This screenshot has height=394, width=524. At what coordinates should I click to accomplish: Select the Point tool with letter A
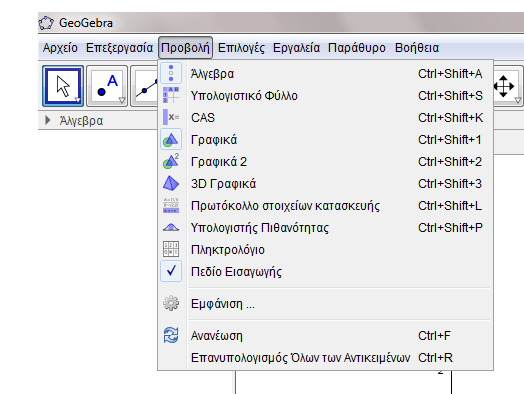107,86
